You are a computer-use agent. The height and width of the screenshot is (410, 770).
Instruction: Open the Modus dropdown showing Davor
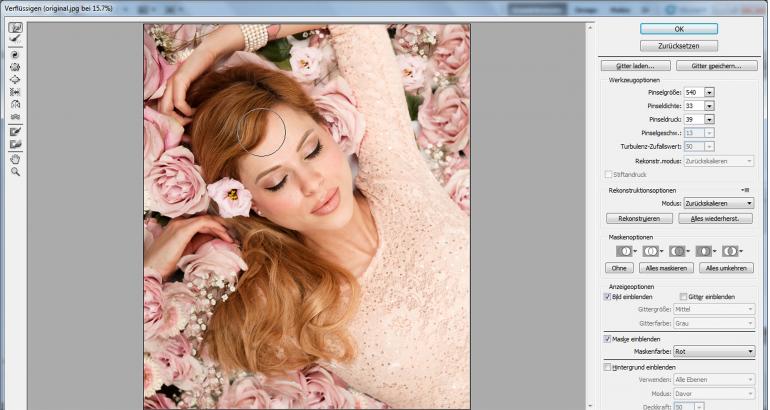714,394
